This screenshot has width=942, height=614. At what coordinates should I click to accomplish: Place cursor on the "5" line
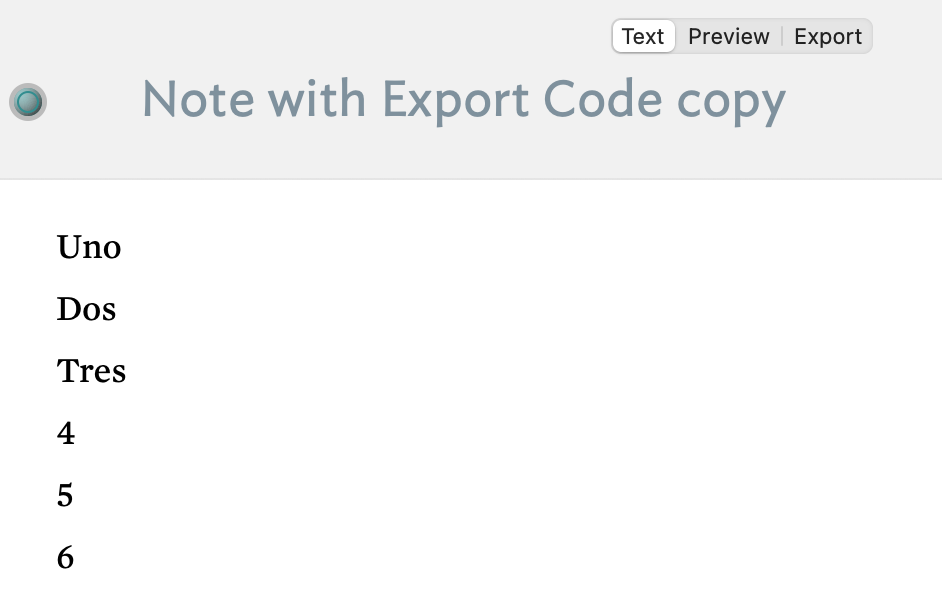[x=65, y=495]
